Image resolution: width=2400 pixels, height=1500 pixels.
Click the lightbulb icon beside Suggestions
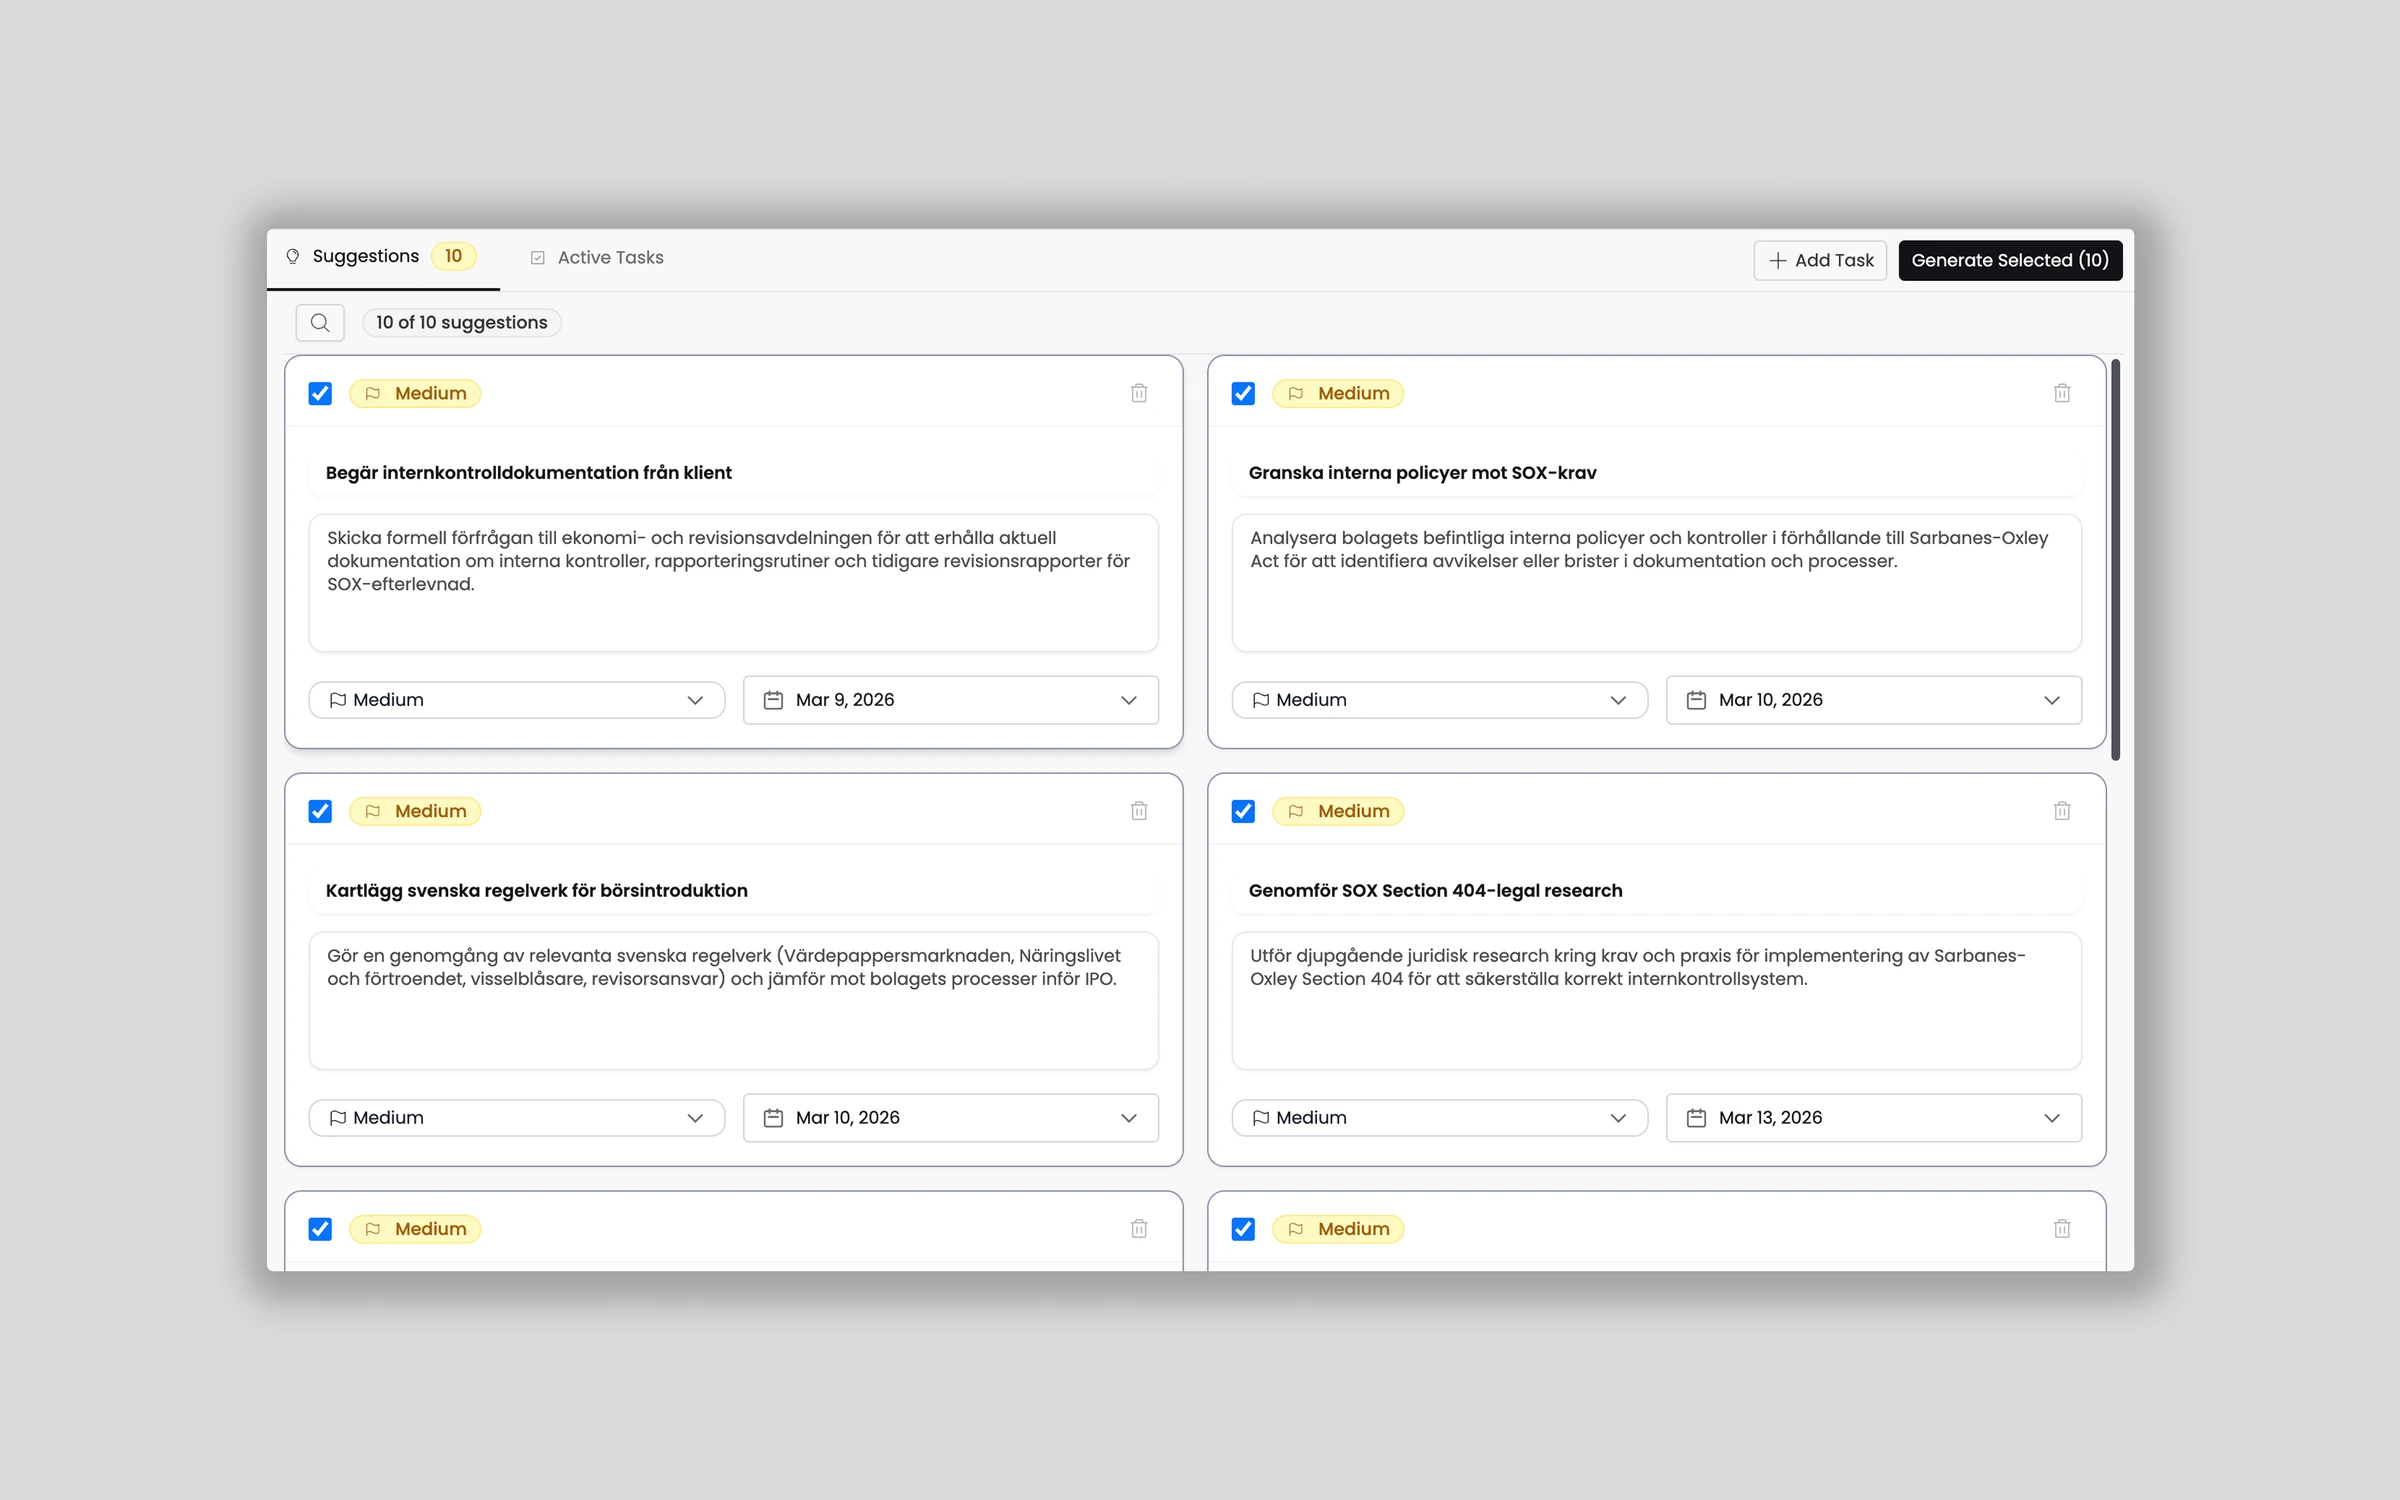coord(292,256)
